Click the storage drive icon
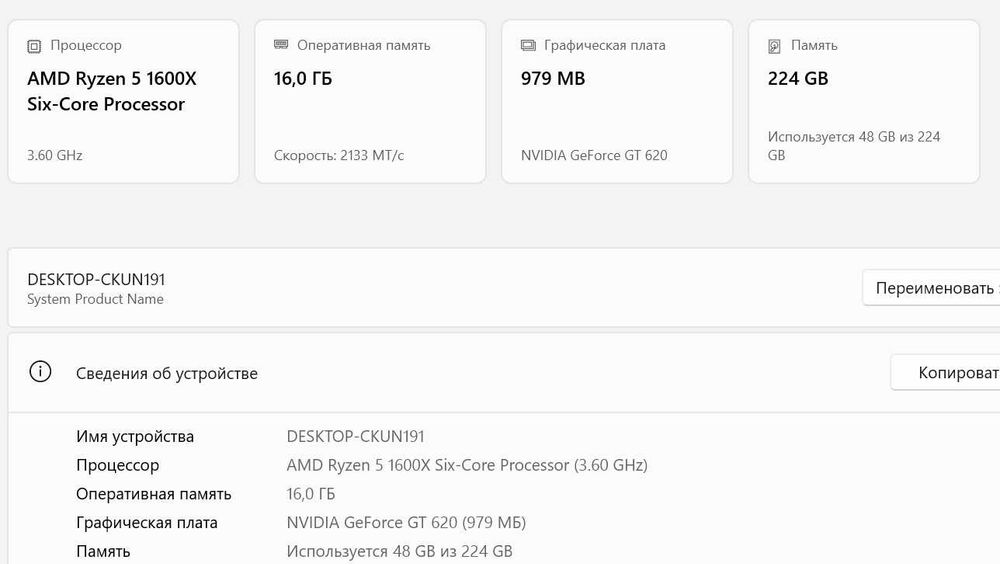 [774, 46]
